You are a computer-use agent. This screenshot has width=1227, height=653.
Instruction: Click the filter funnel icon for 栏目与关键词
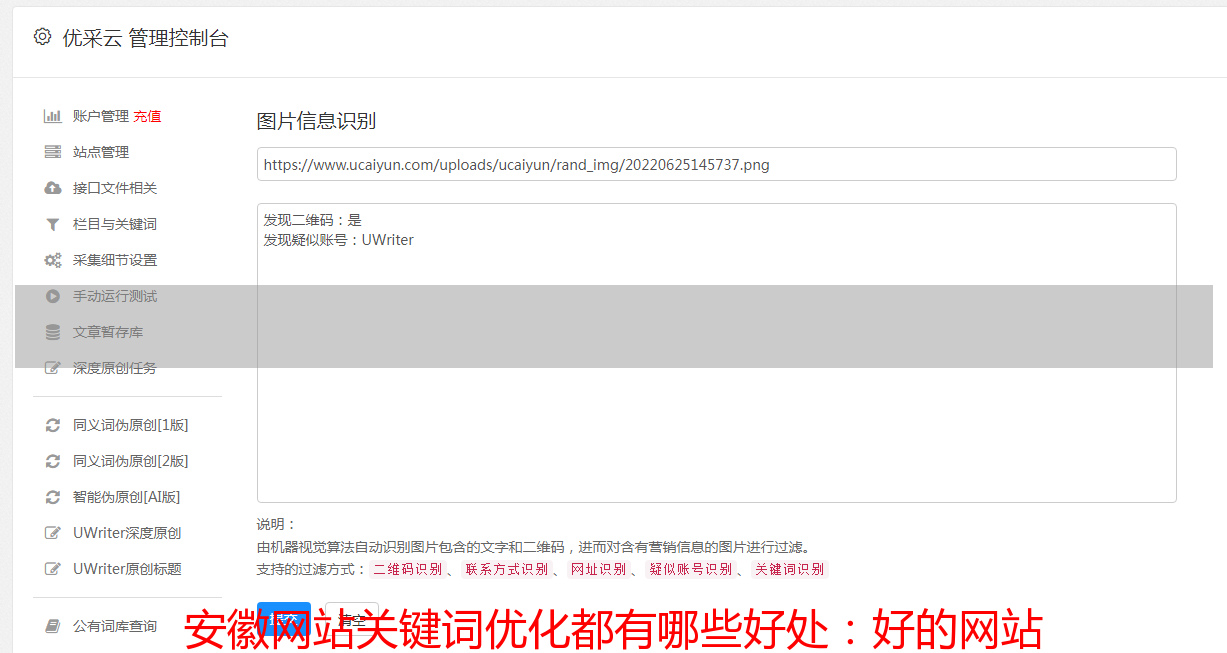[53, 224]
